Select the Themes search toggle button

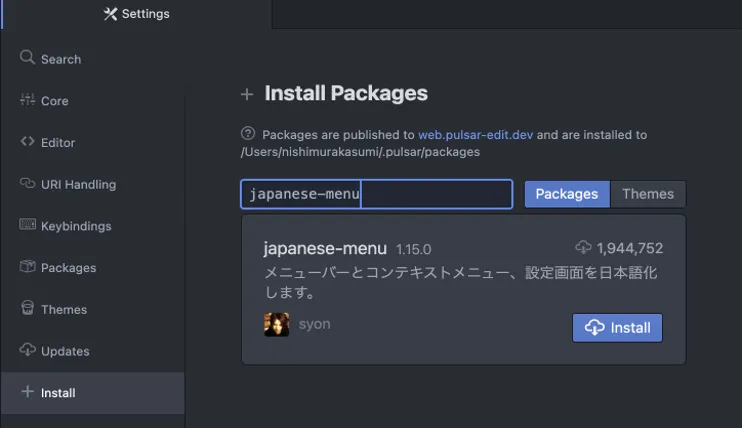click(648, 194)
